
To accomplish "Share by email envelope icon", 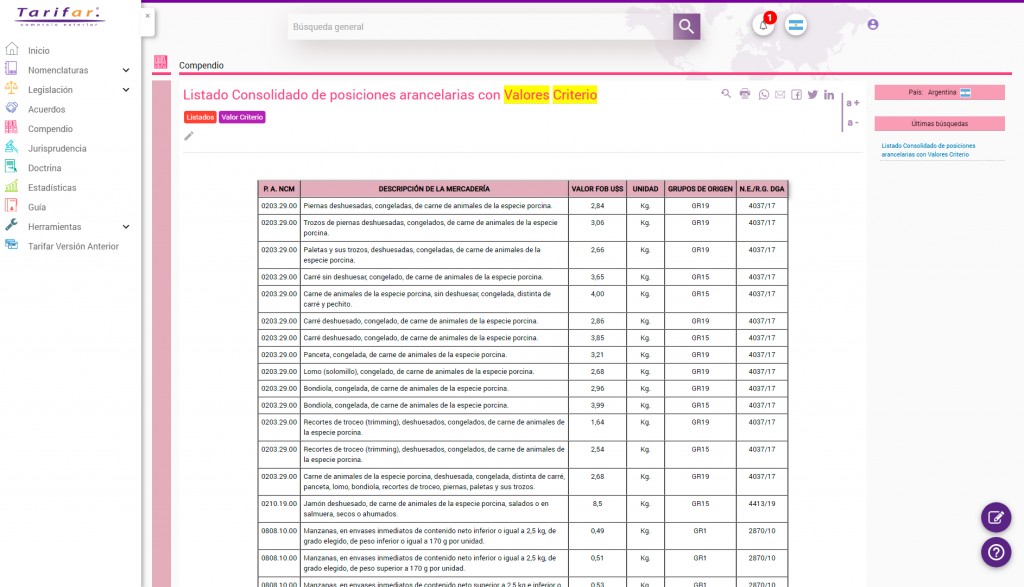I will [780, 95].
